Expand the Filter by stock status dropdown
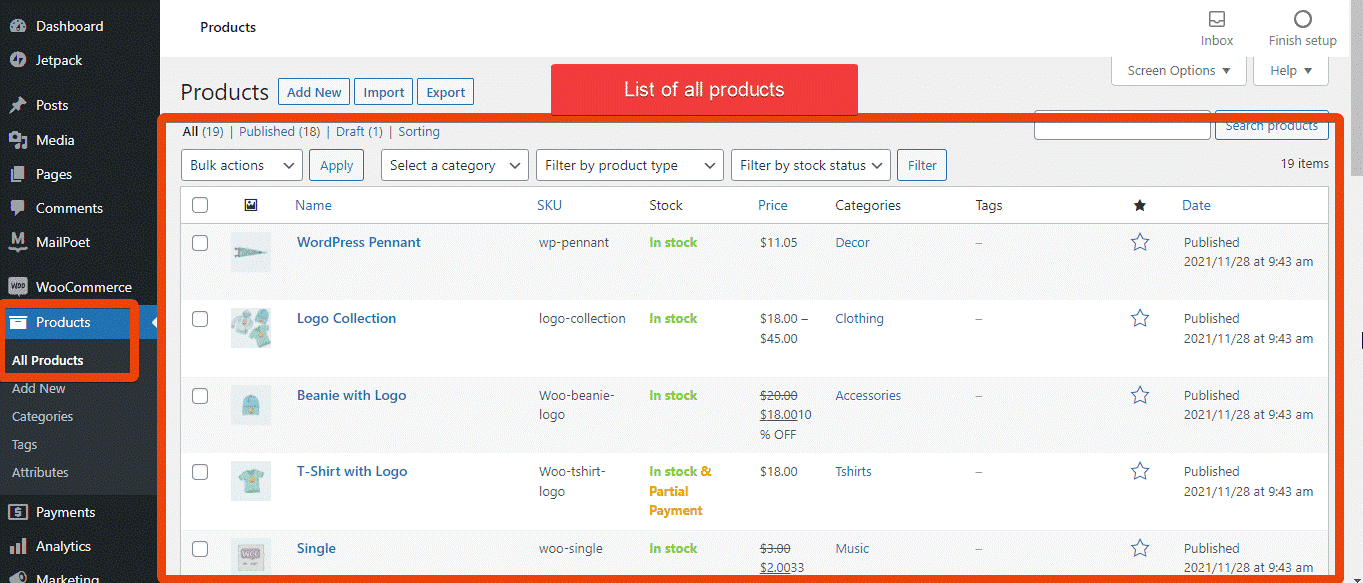 coord(811,165)
